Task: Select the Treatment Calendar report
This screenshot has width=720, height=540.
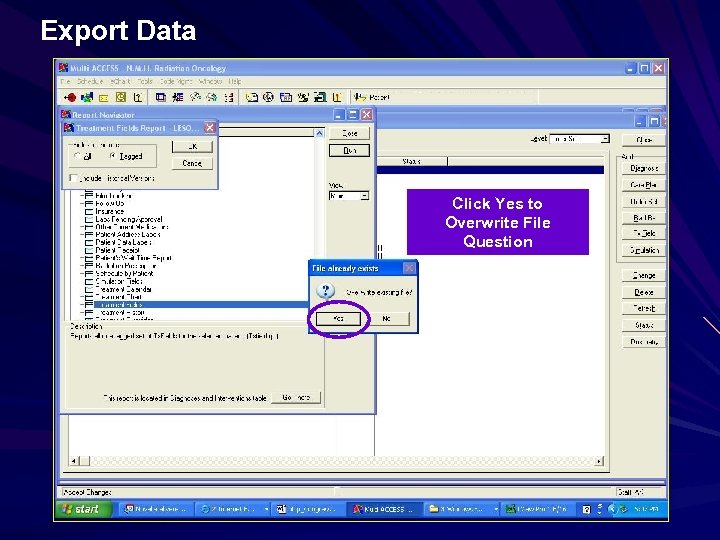Action: (x=123, y=289)
